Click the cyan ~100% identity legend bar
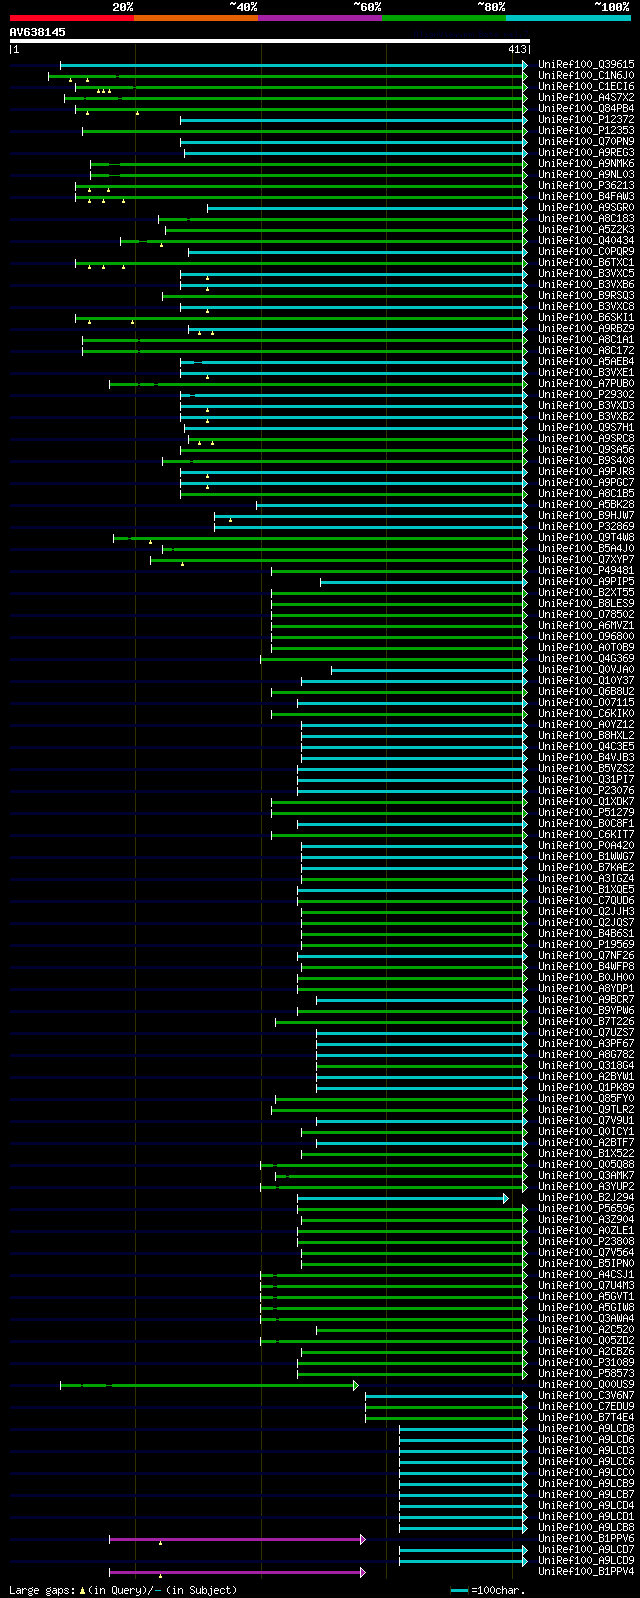The height and width of the screenshot is (1598, 640). 568,17
